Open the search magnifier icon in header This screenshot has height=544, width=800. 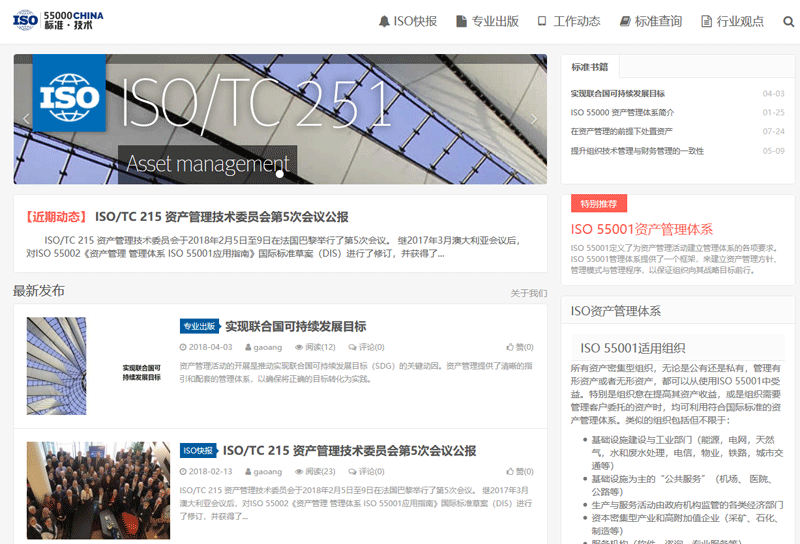pos(788,21)
